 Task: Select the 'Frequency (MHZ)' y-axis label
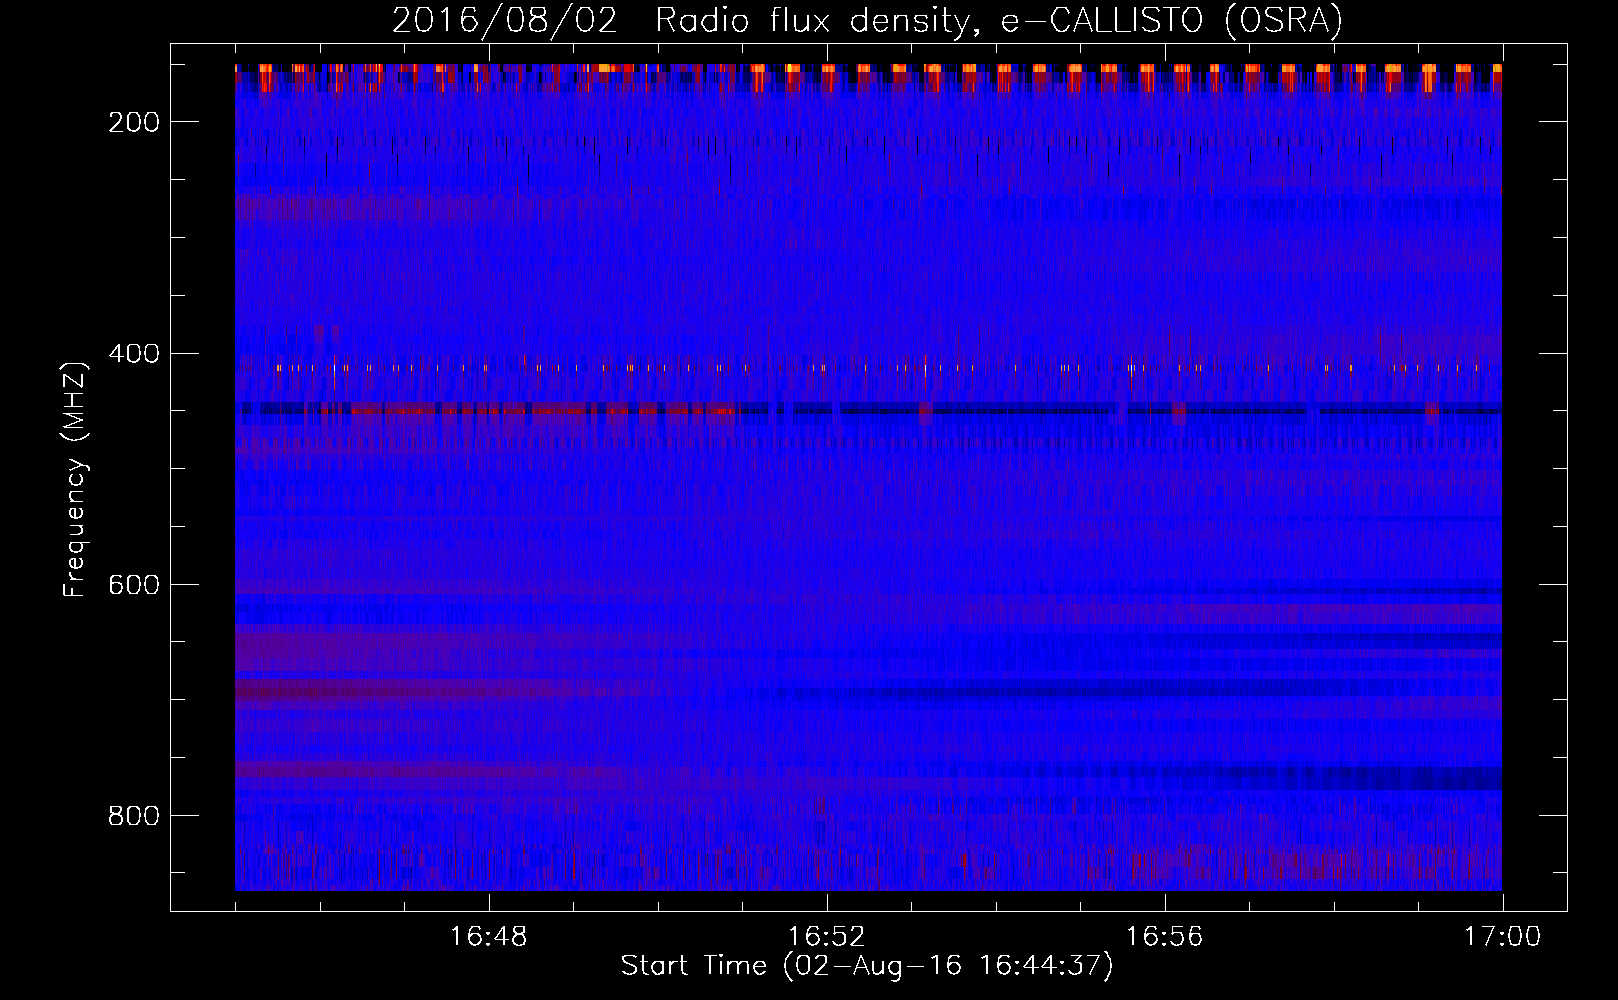click(x=75, y=479)
